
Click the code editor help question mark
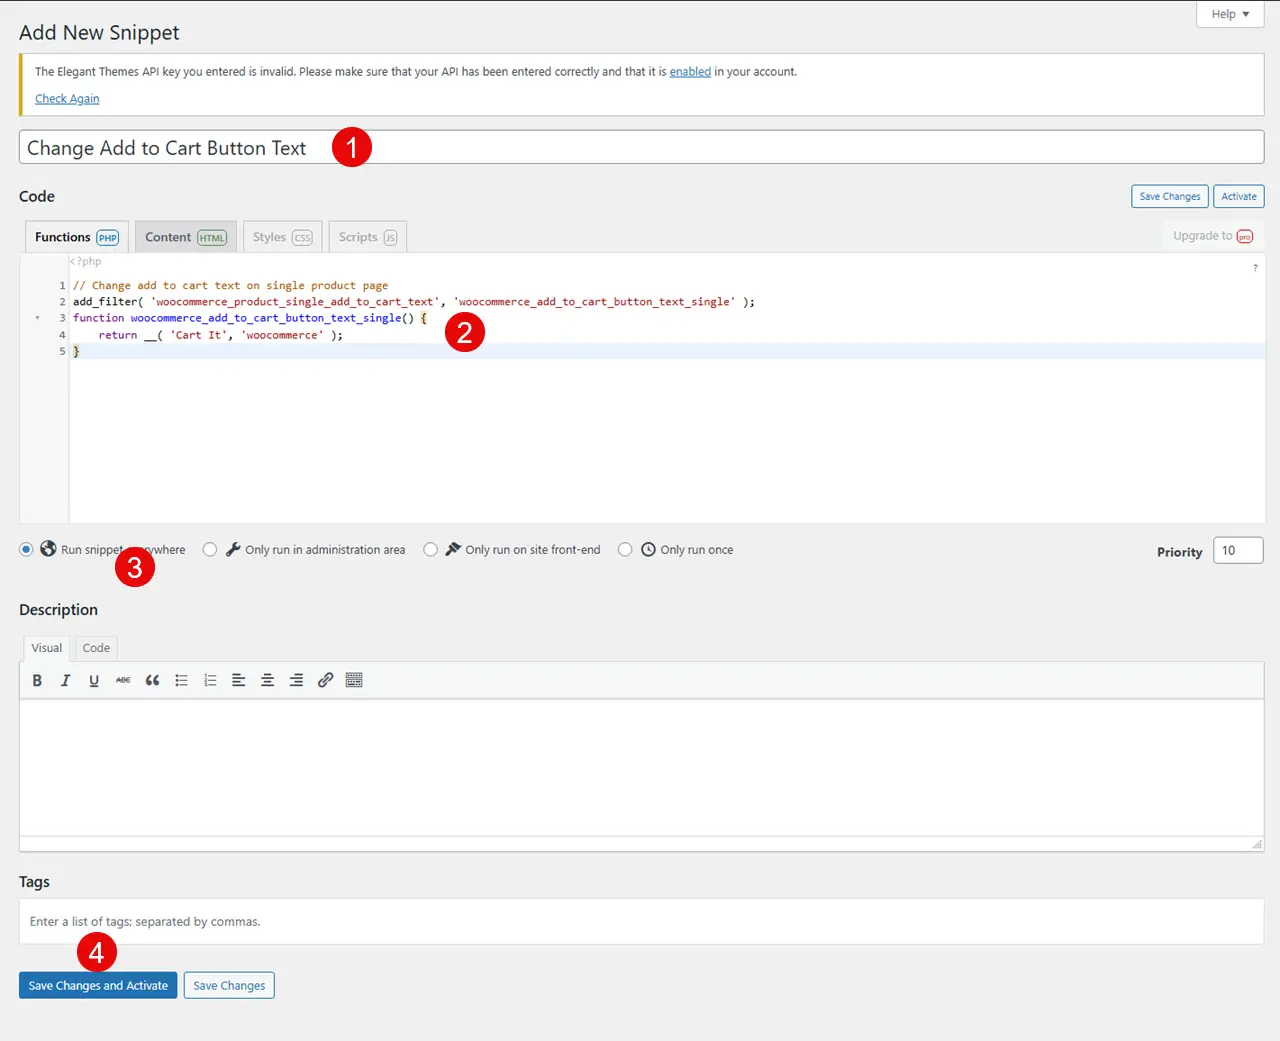click(x=1255, y=268)
